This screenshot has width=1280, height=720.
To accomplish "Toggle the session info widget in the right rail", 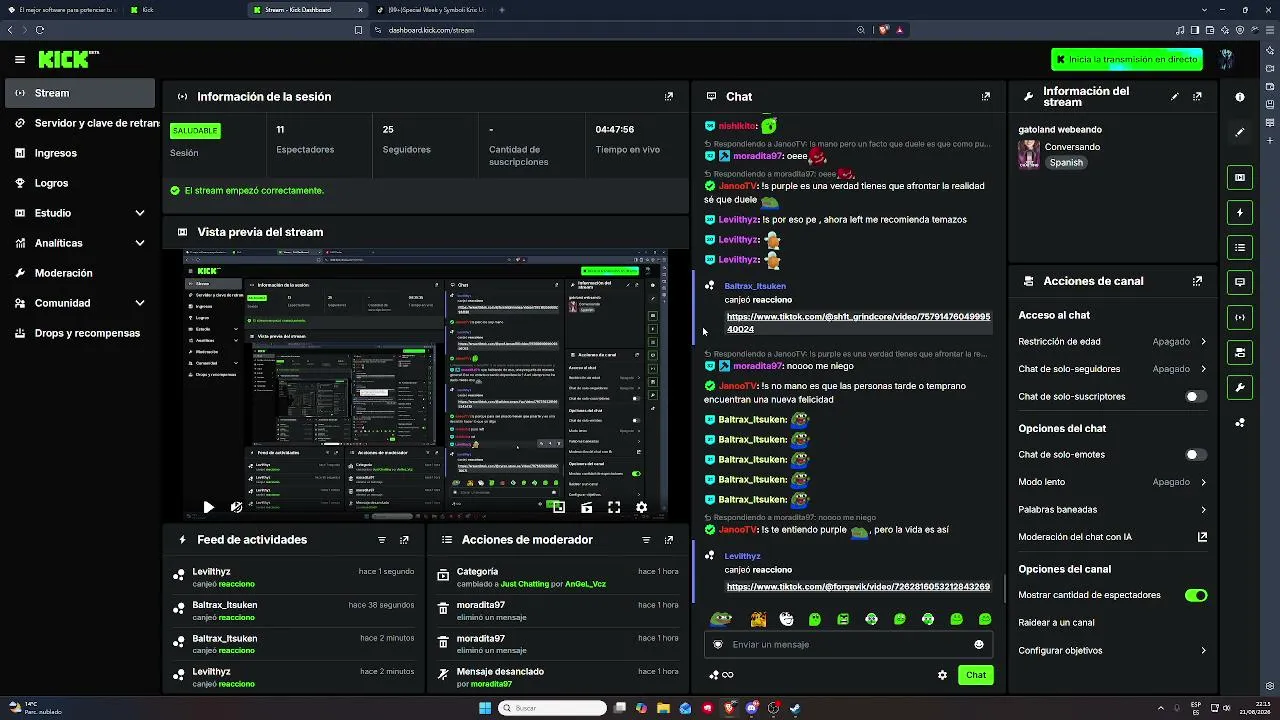I will [x=1240, y=318].
